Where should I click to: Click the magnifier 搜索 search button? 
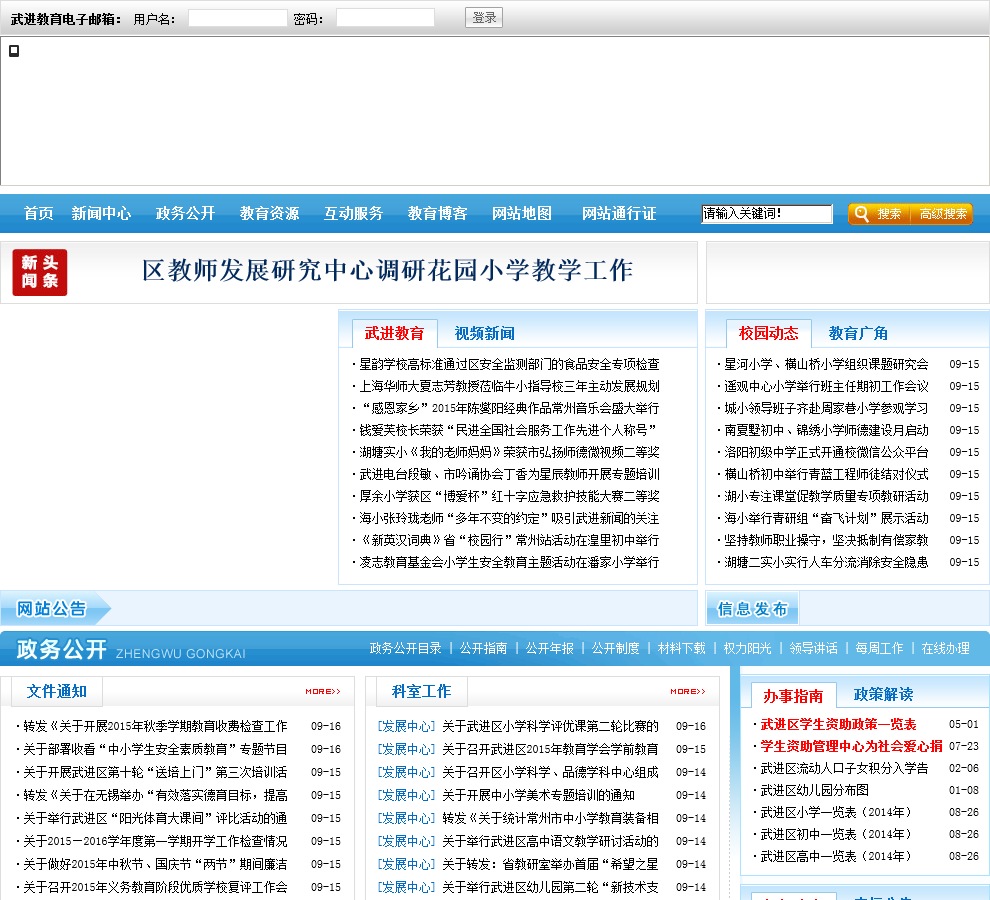pos(879,214)
